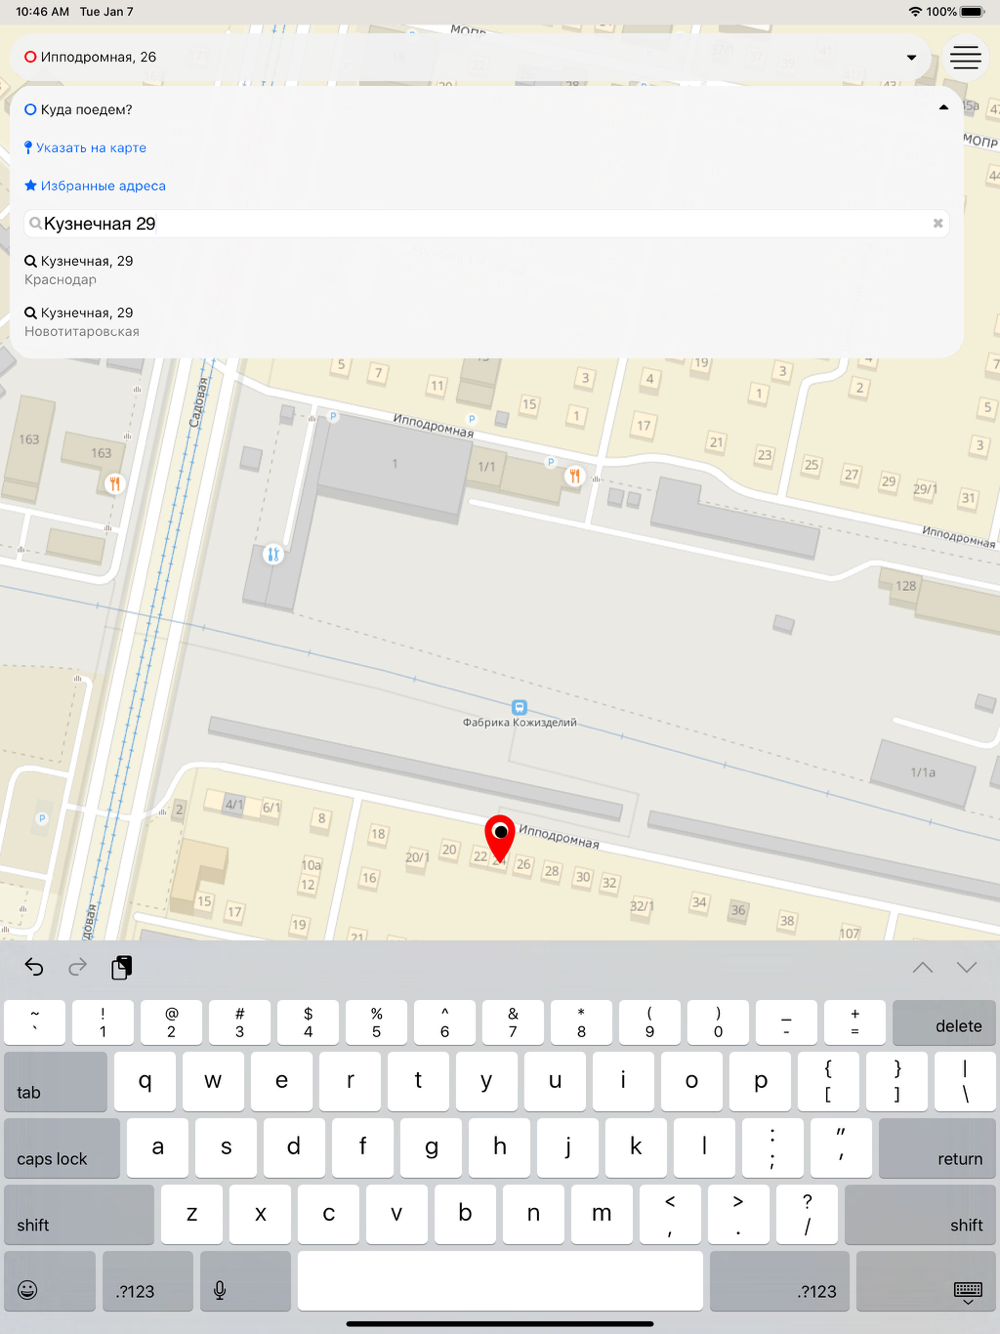Tap the restaurant icon near building 163
Image resolution: width=1000 pixels, height=1334 pixels.
point(115,484)
